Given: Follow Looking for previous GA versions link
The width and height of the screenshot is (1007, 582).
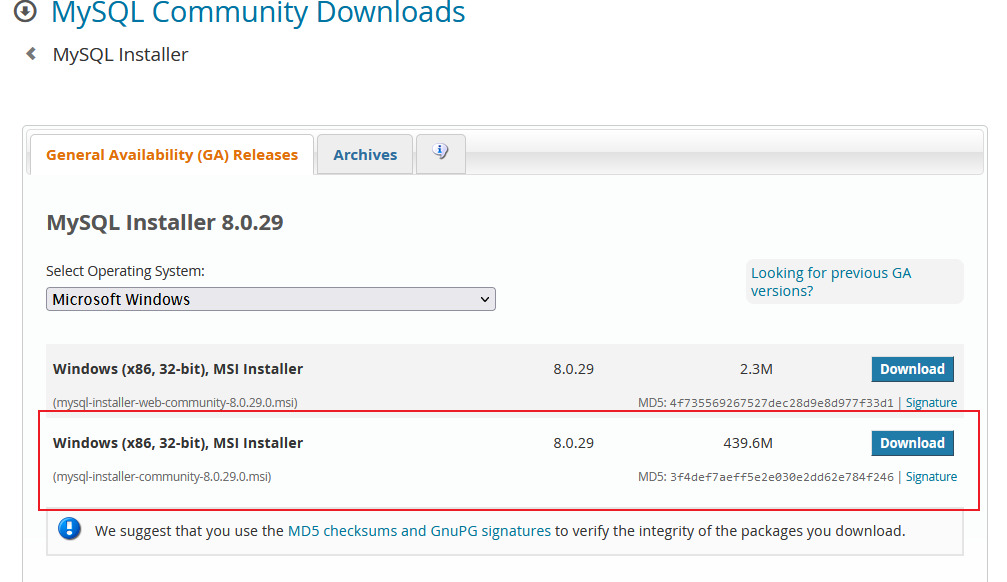Looking at the screenshot, I should click(x=831, y=282).
